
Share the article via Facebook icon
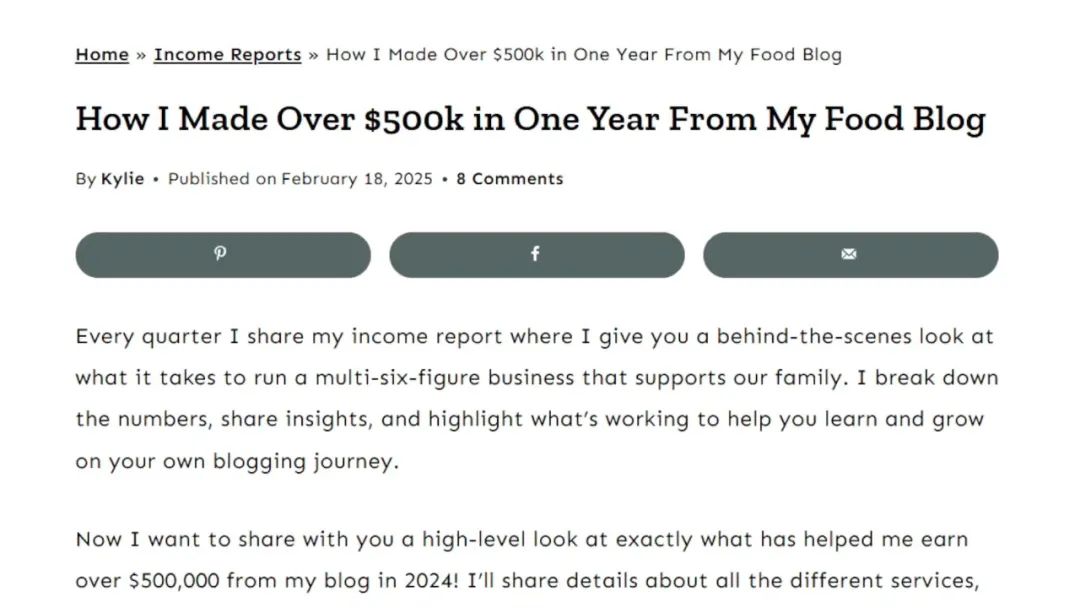[536, 255]
